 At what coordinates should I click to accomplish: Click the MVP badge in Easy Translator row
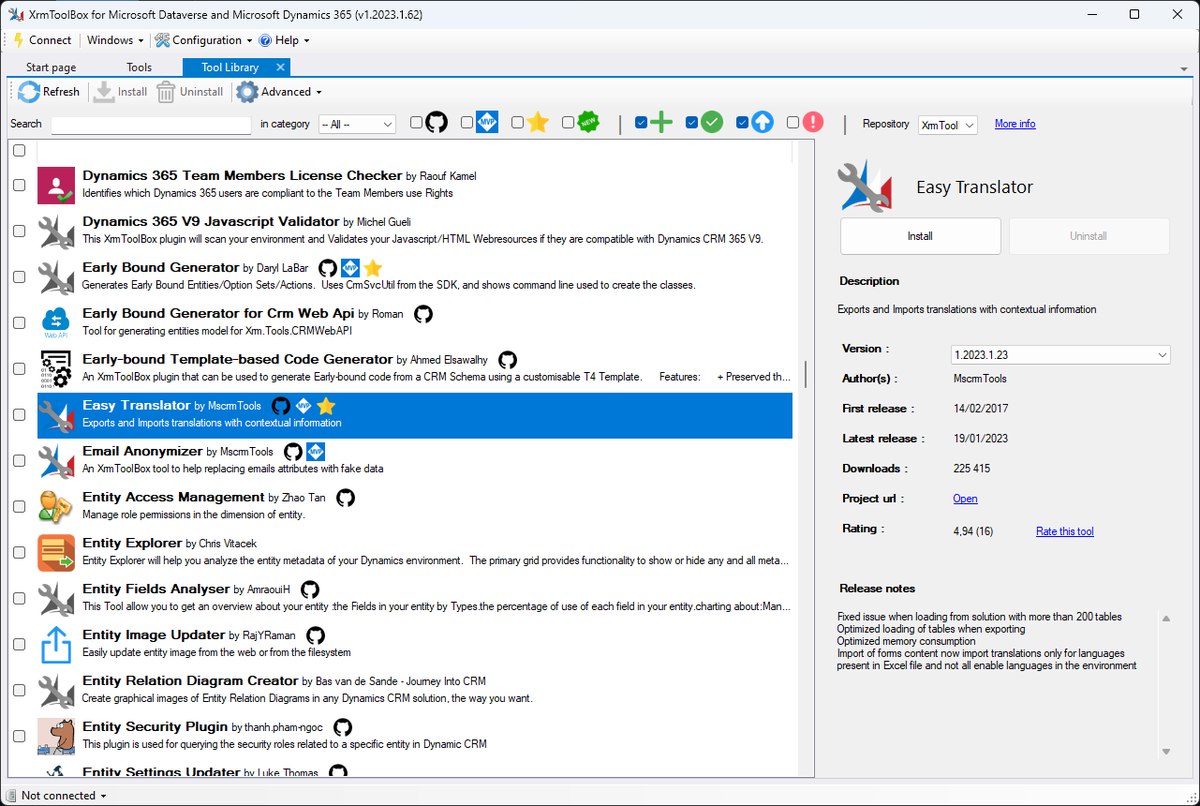[x=304, y=406]
